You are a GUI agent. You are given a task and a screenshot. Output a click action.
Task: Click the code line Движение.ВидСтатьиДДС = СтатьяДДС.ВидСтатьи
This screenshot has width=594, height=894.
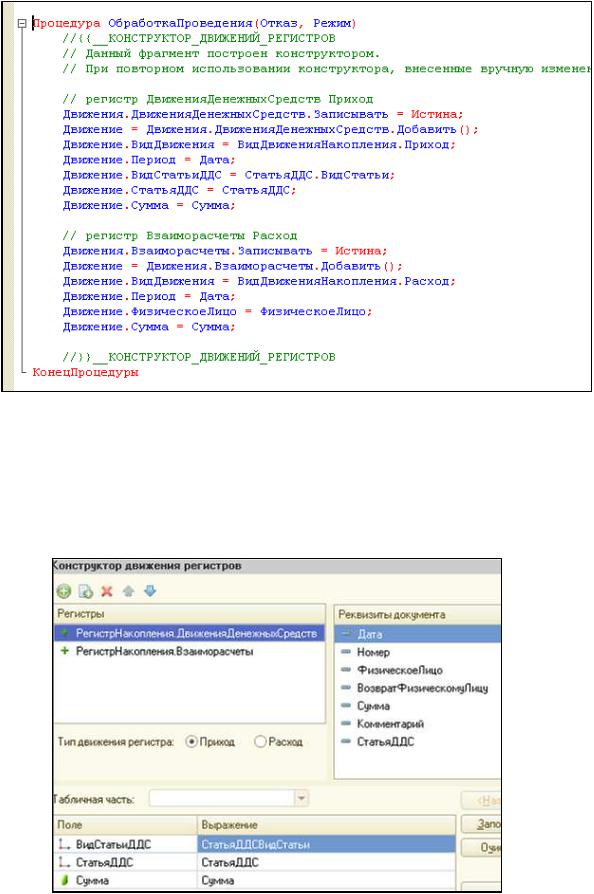click(229, 175)
